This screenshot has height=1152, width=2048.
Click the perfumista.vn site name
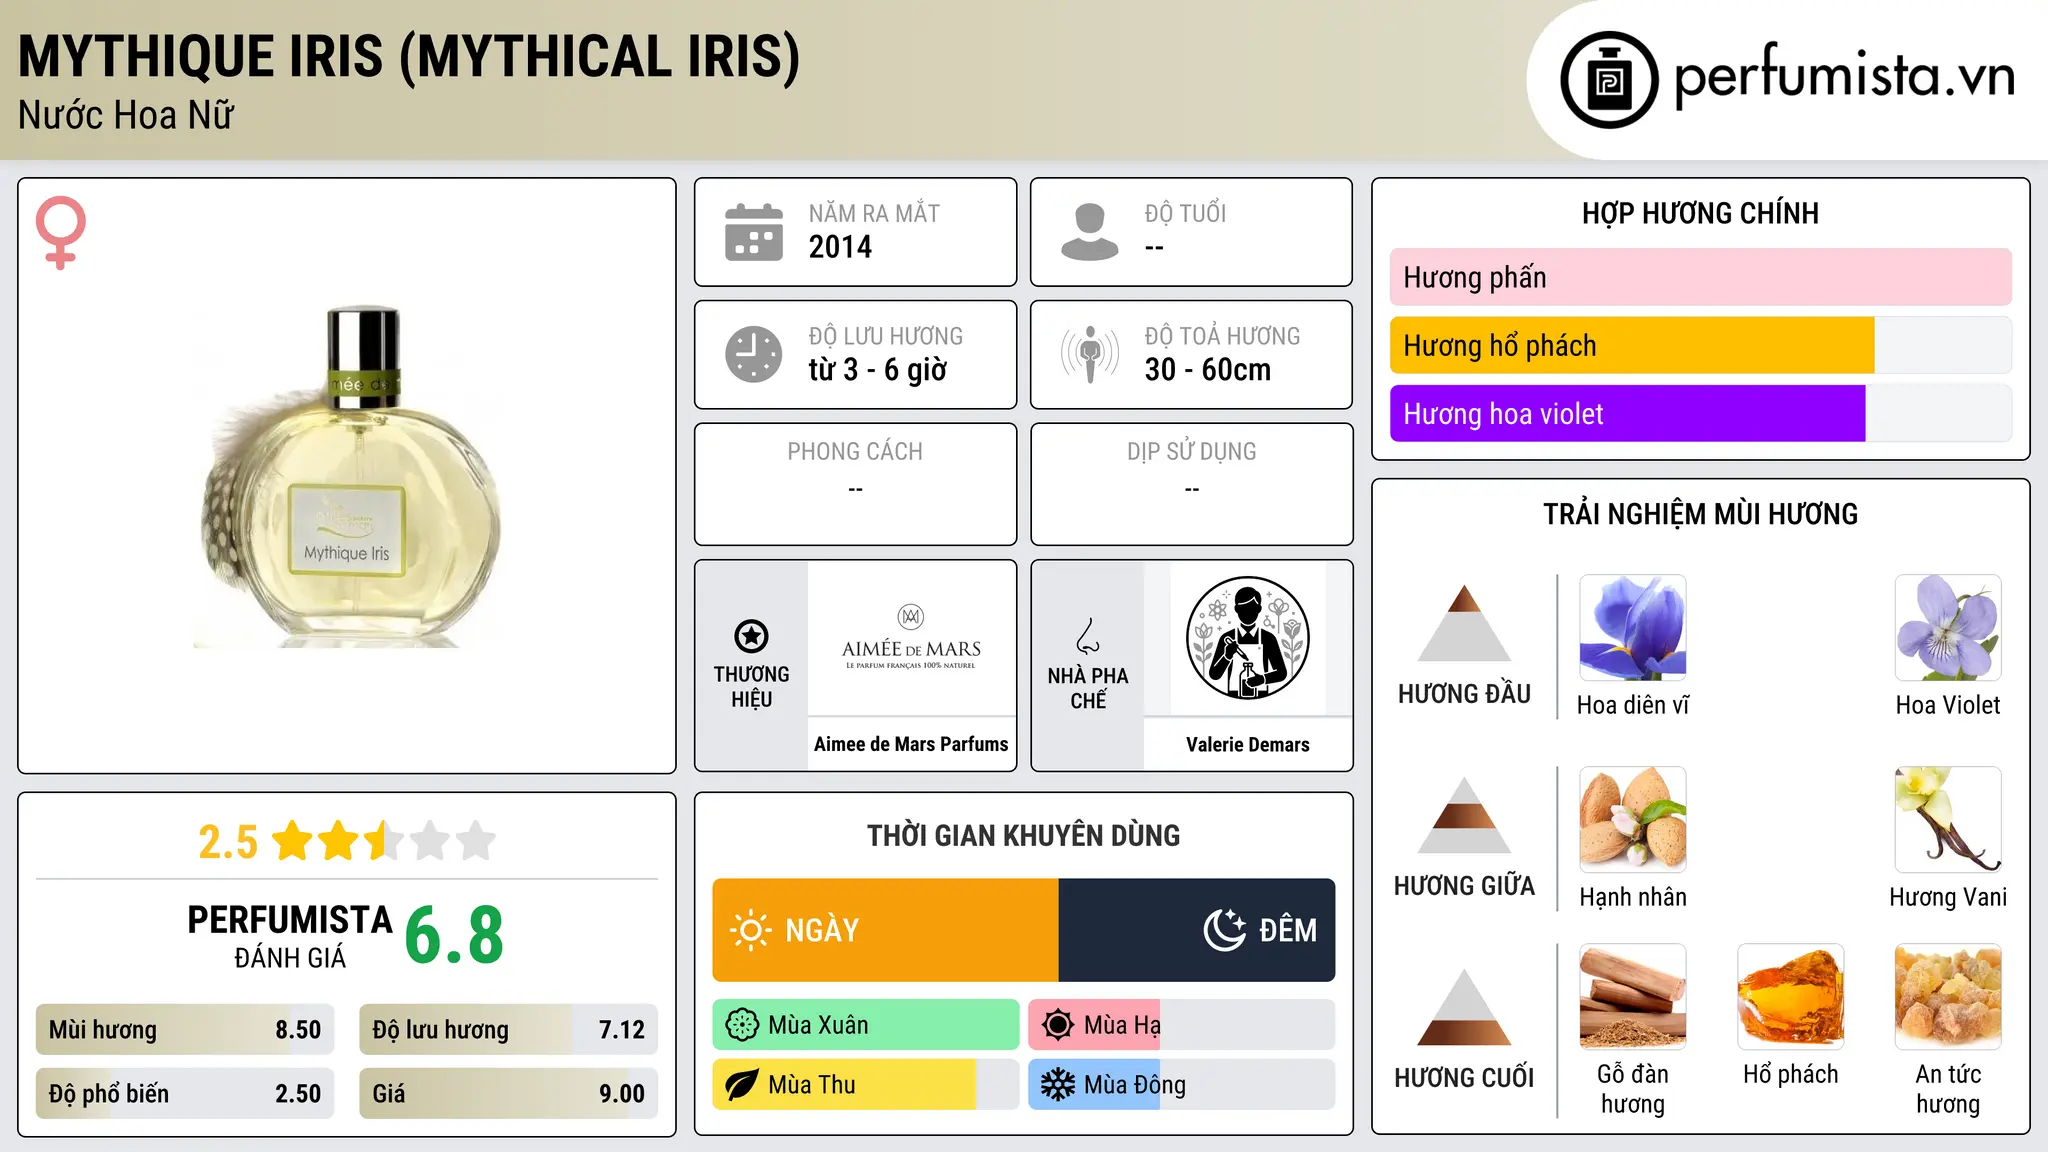click(1845, 76)
